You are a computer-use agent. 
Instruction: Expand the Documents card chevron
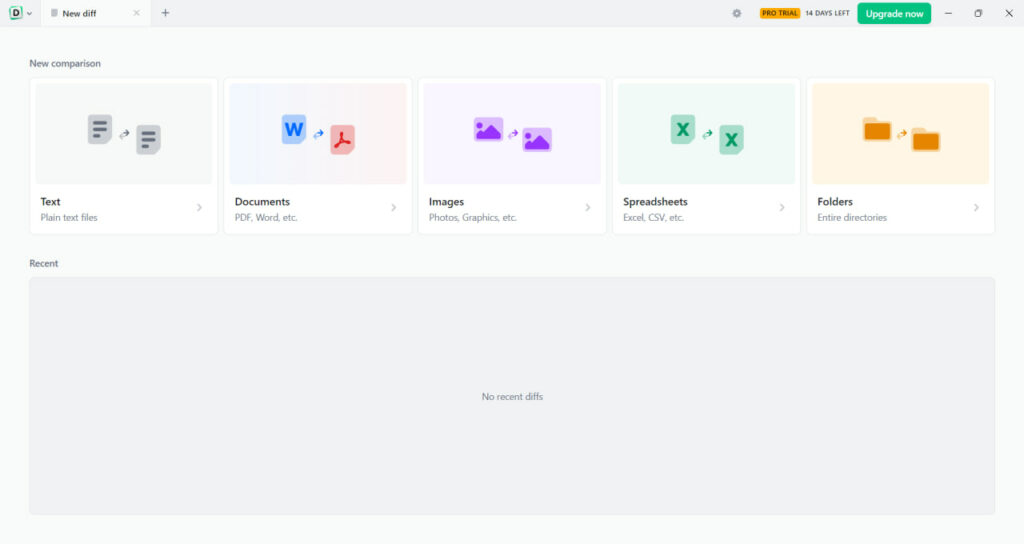[x=393, y=208]
